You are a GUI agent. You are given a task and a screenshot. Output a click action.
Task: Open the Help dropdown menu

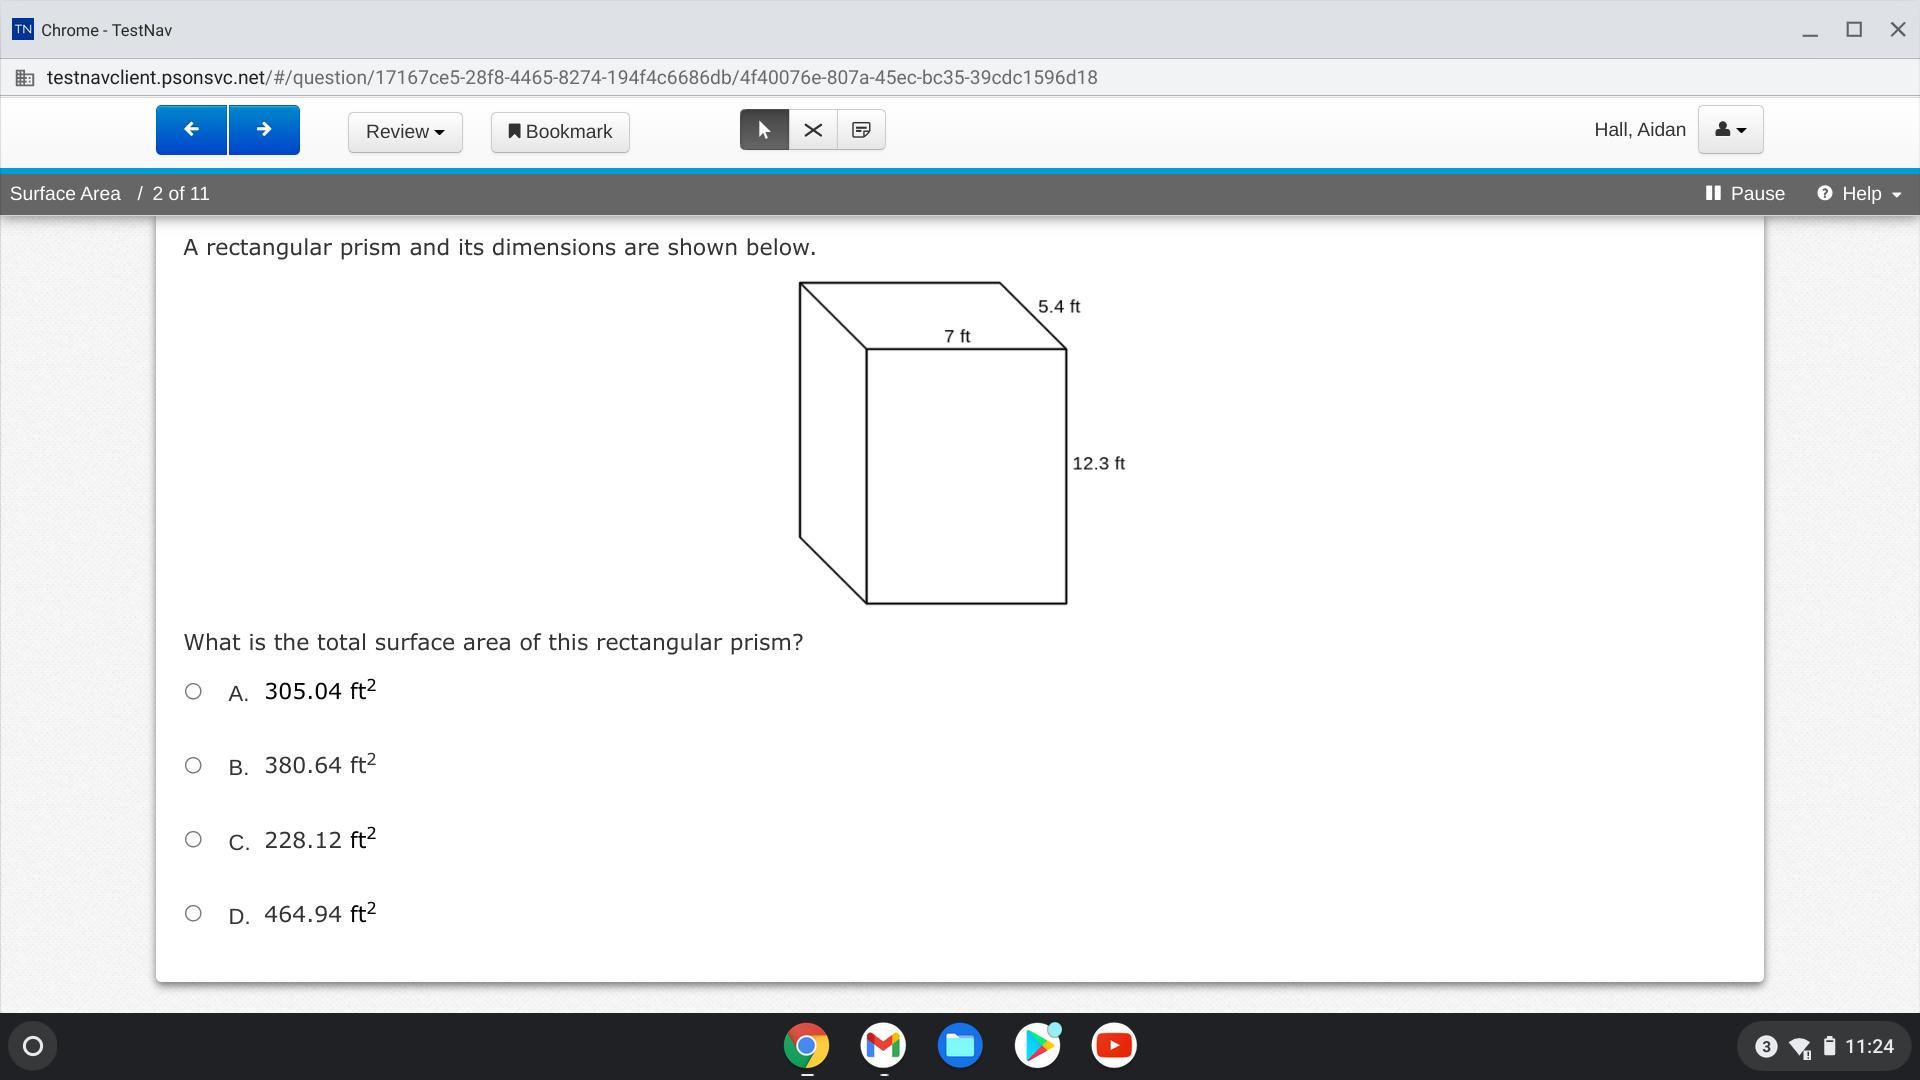coord(1859,194)
